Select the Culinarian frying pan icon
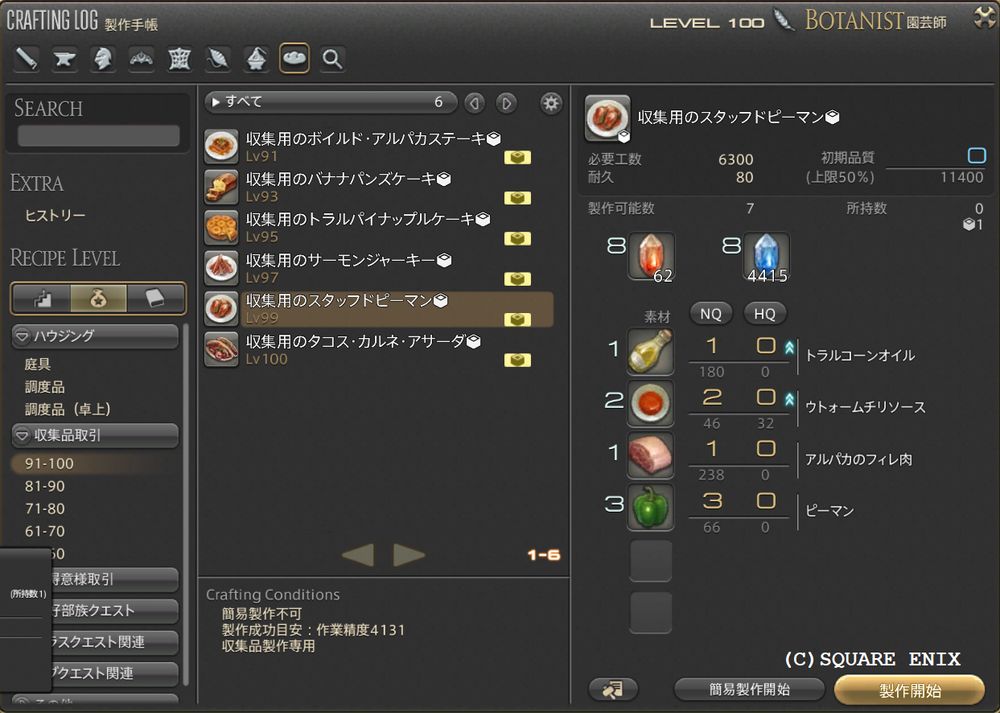The height and width of the screenshot is (713, 1000). (x=294, y=59)
